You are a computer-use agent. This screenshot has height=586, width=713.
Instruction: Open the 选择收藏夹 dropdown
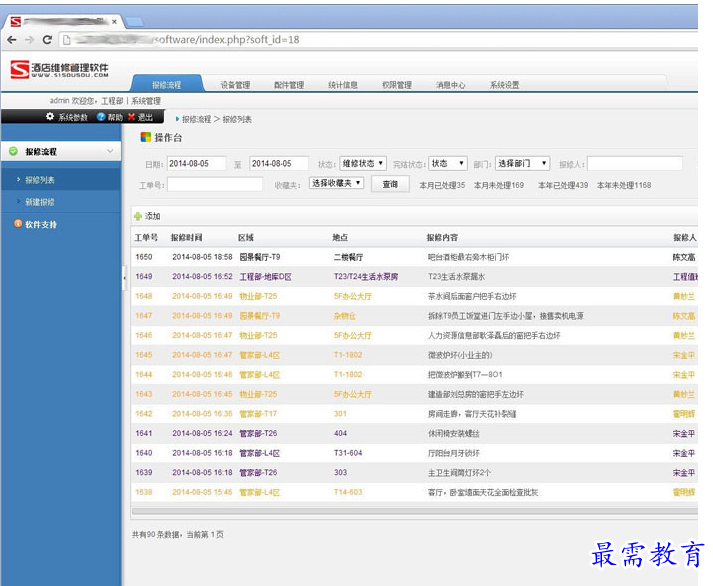coord(336,183)
